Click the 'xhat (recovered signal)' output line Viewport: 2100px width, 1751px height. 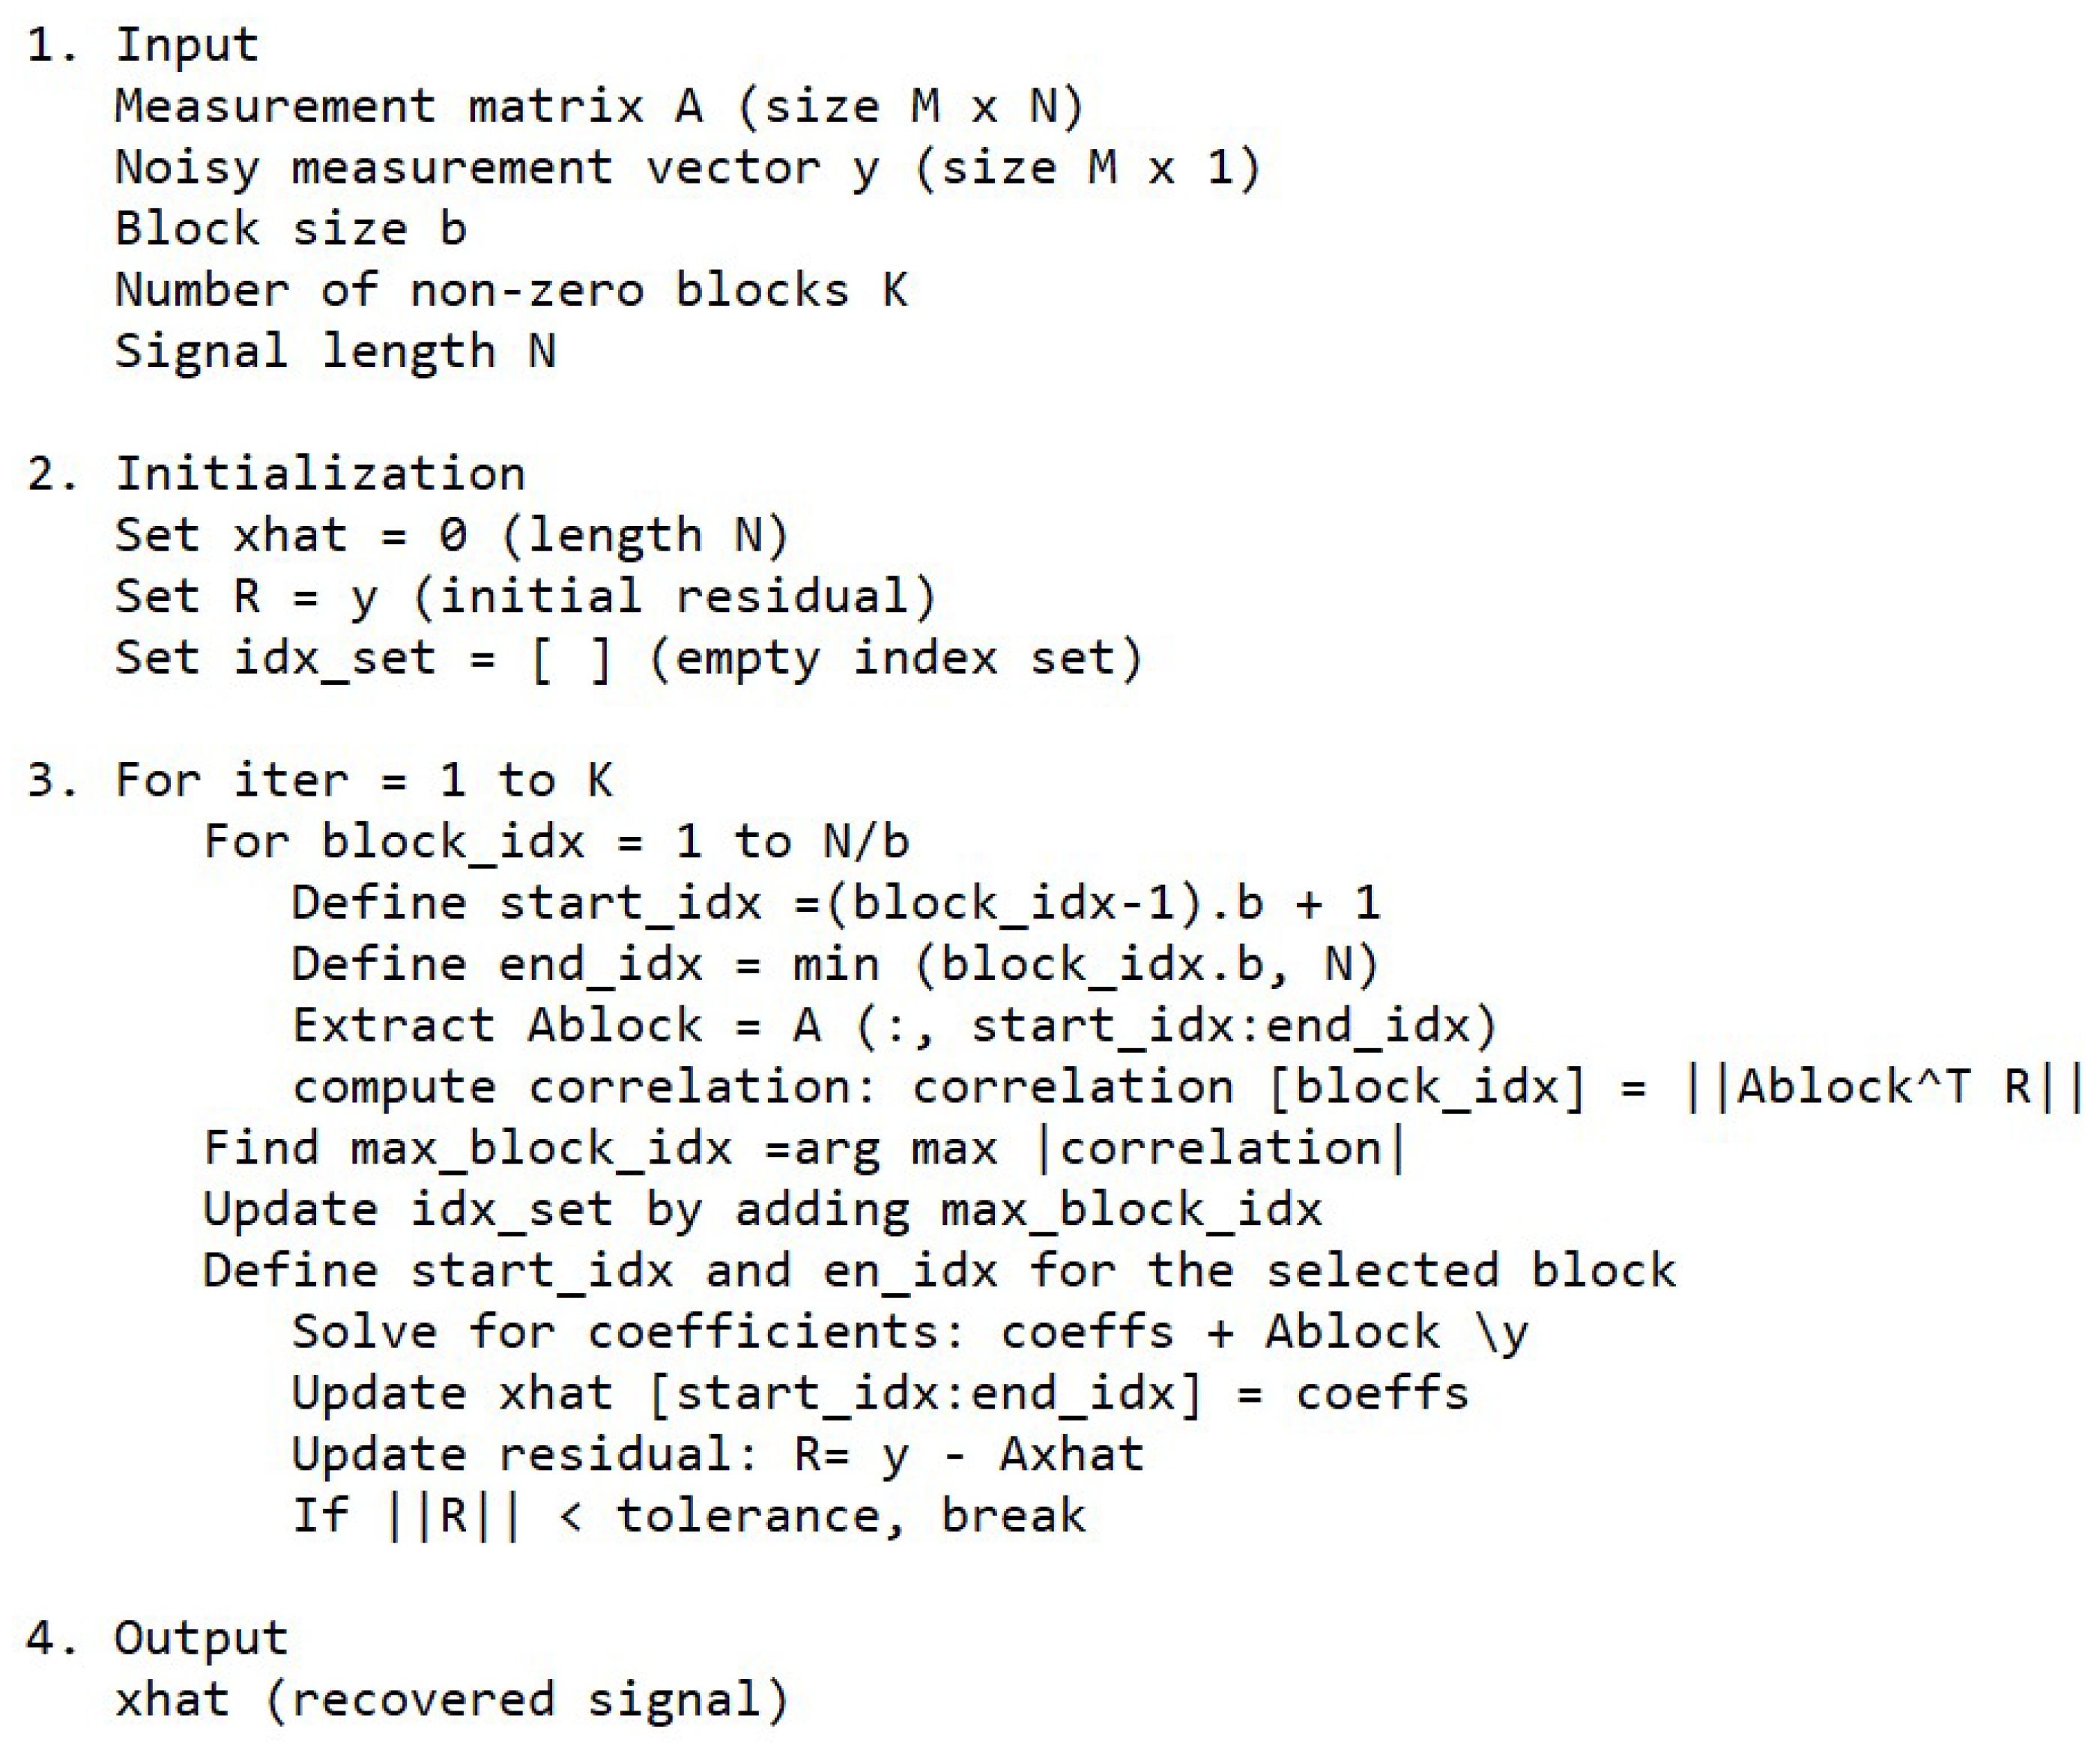point(451,1700)
